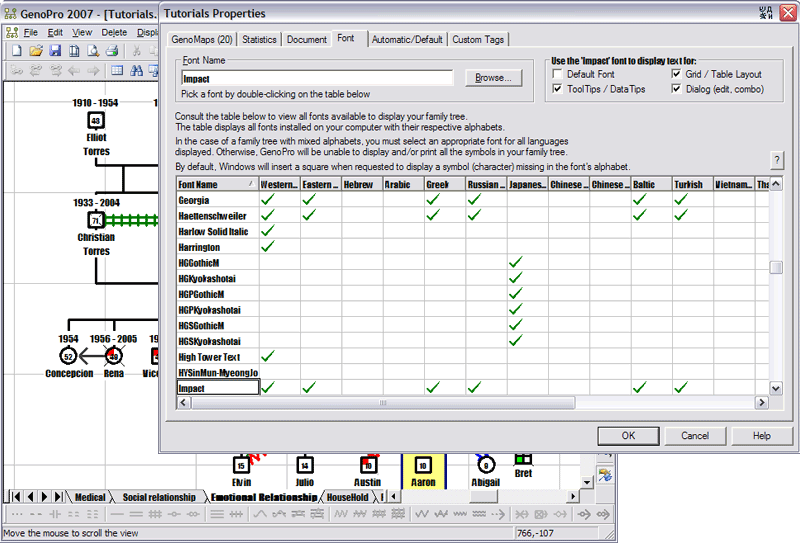Screen dimensions: 800x543
Task: Switch to Medical GenoMap sheet tab
Action: coord(90,497)
